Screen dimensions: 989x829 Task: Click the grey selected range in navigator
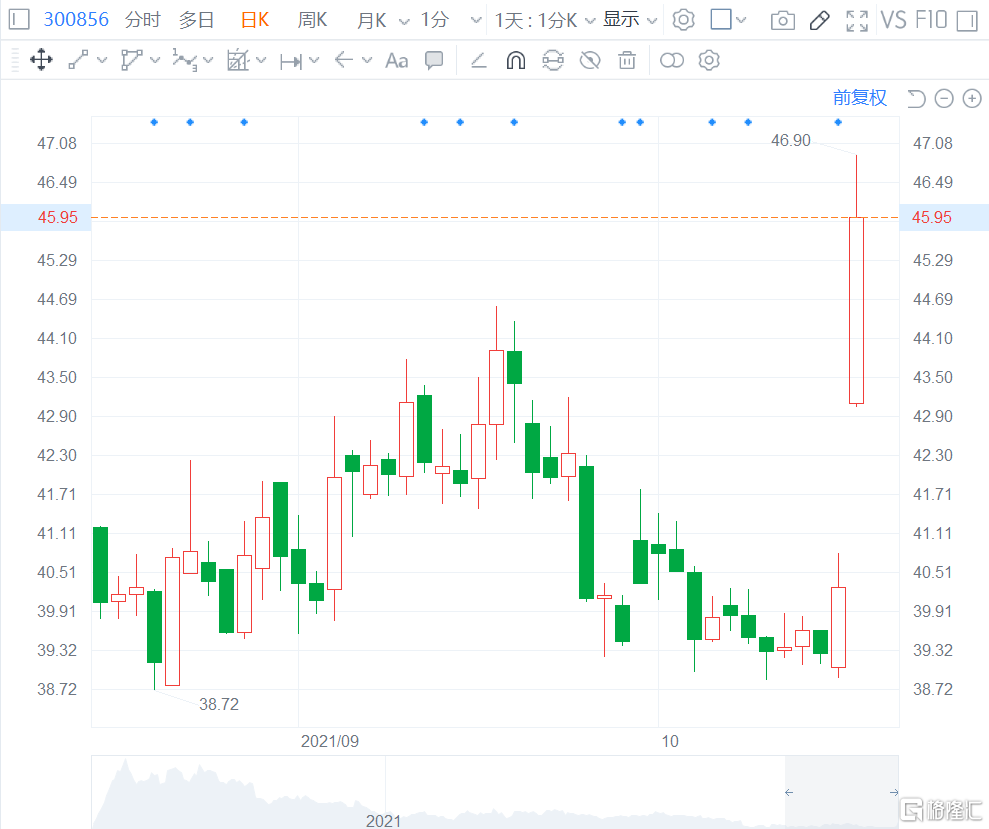click(x=841, y=792)
